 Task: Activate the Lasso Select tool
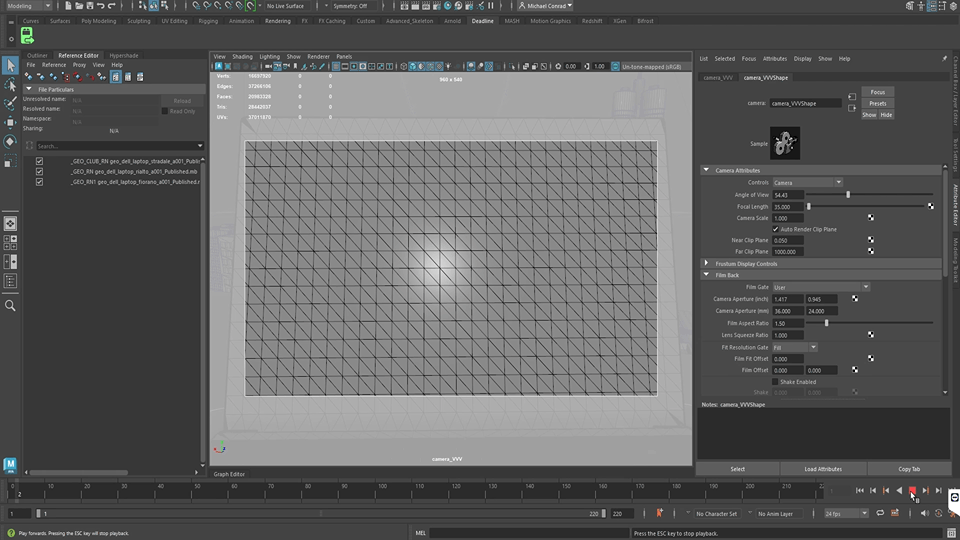click(10, 84)
